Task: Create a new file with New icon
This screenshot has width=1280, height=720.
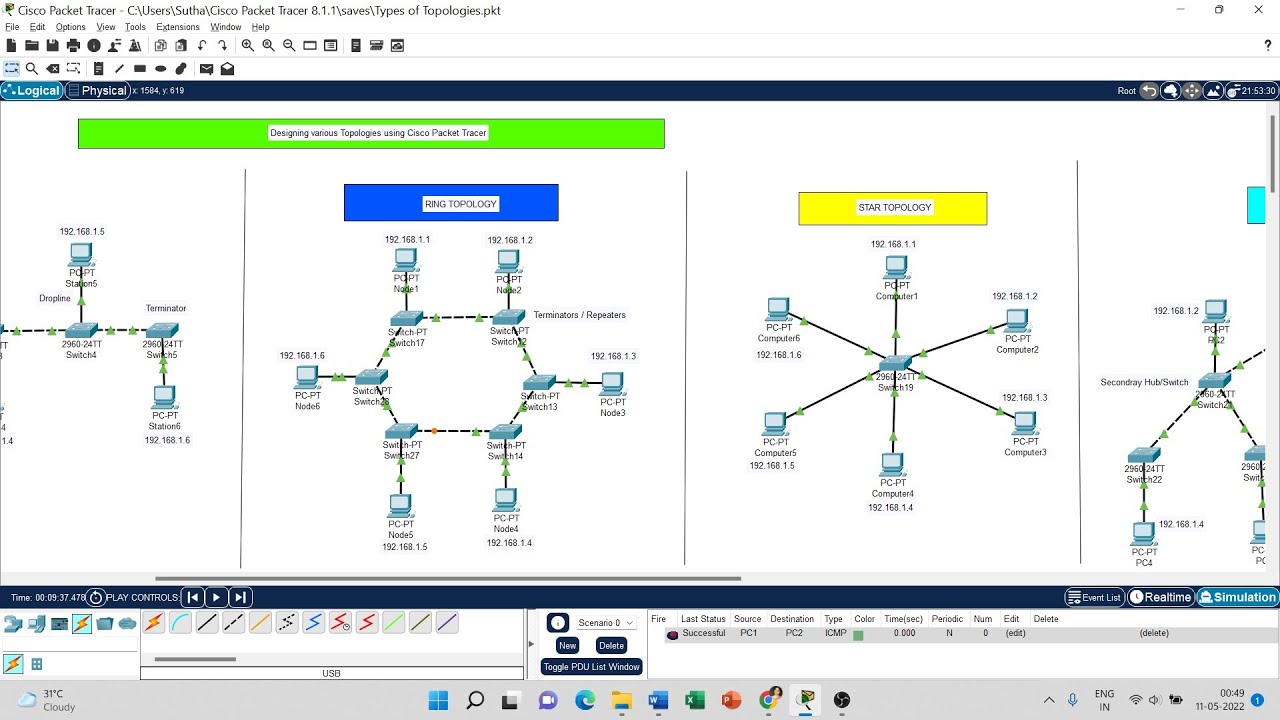Action: (12, 45)
